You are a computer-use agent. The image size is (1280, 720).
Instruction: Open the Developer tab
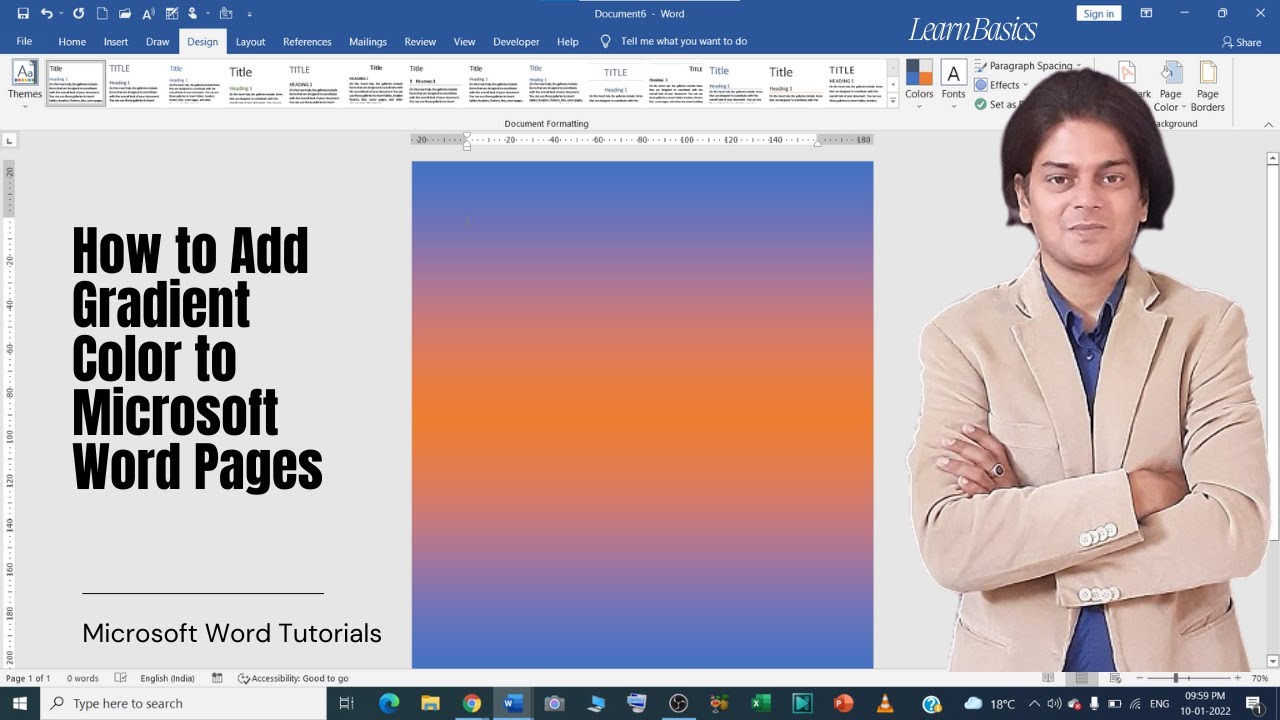click(x=516, y=41)
